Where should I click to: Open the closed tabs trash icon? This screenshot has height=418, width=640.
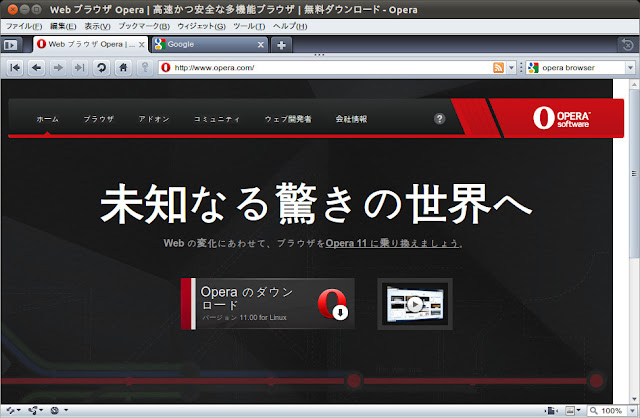628,44
